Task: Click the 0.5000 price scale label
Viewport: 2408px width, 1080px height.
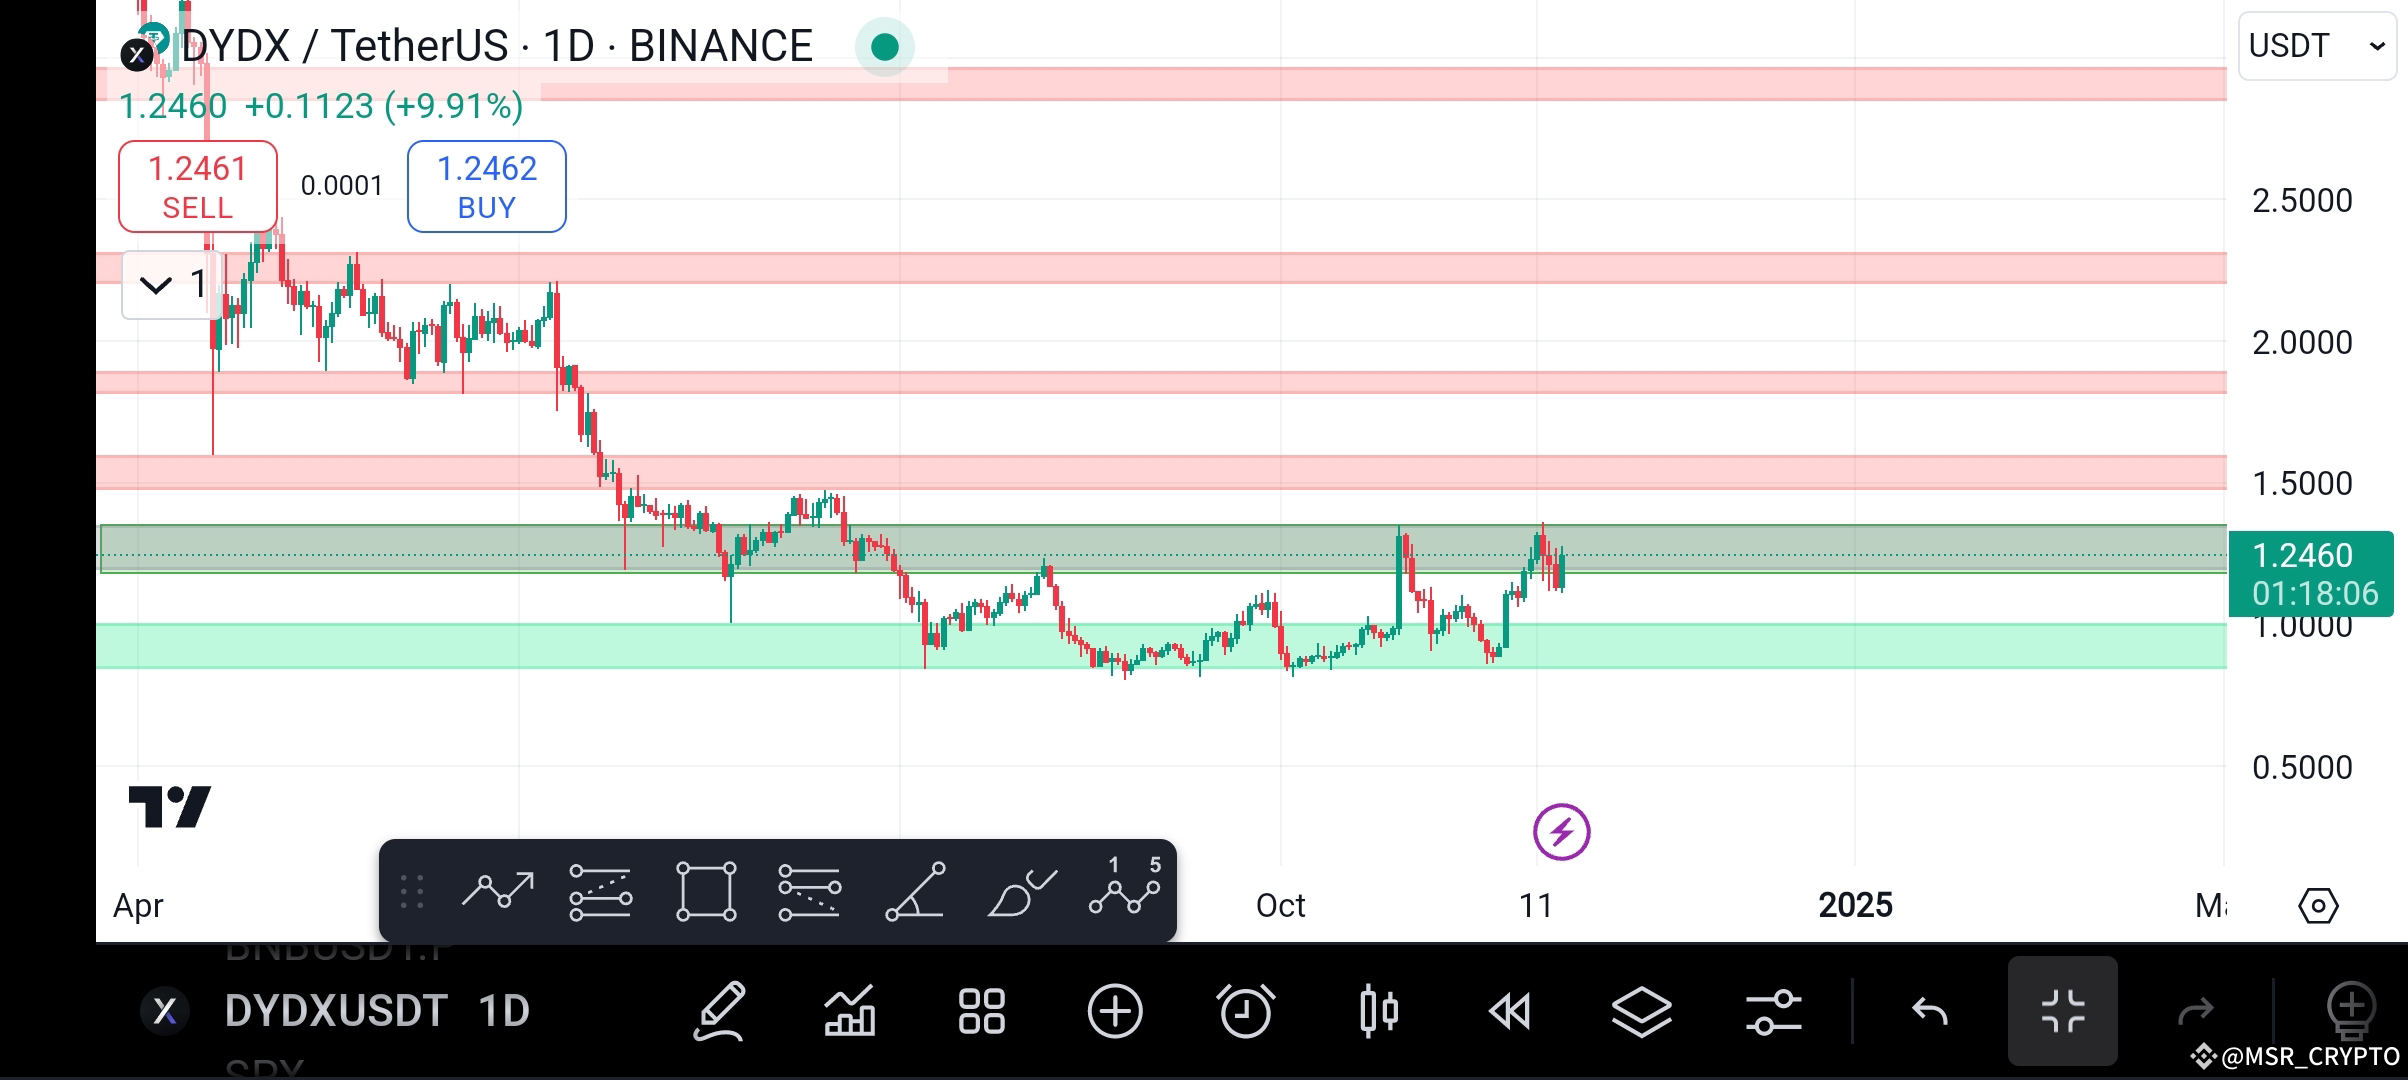Action: click(x=2303, y=768)
